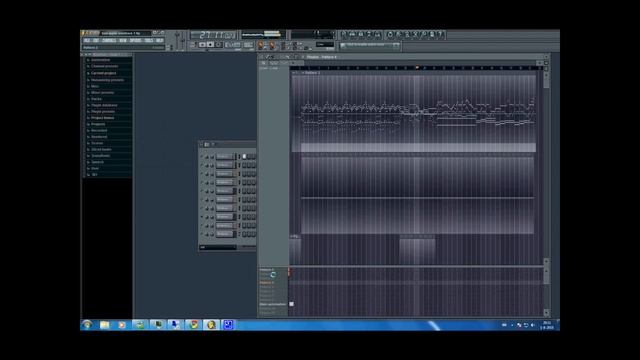Open the Mixer view shortcut icon
640x360 pixels.
tap(378, 35)
